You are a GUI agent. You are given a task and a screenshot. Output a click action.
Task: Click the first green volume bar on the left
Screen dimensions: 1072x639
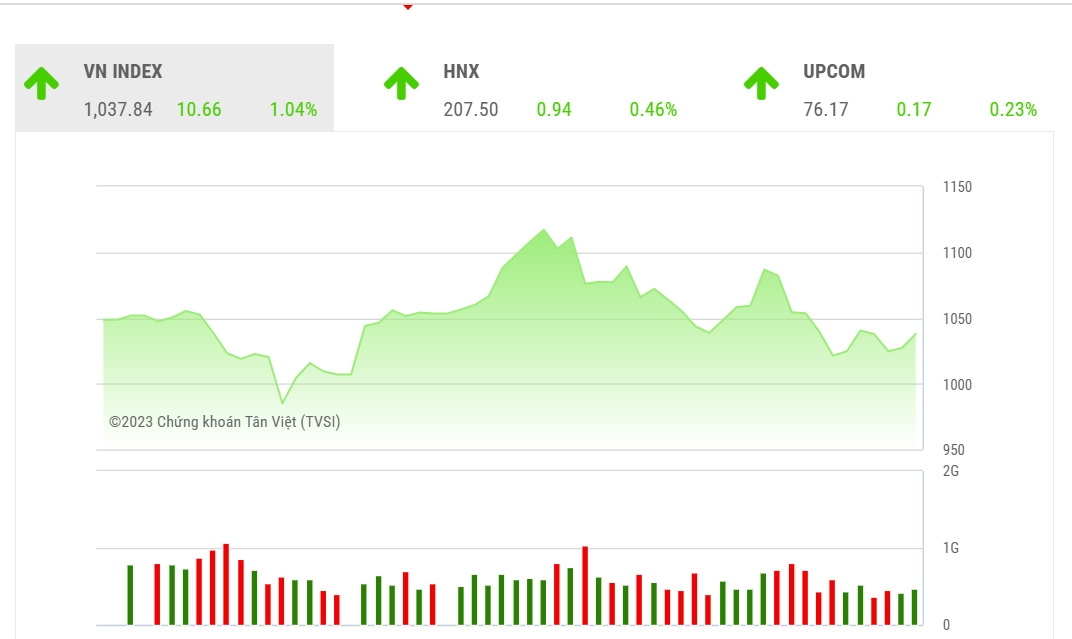click(x=130, y=595)
